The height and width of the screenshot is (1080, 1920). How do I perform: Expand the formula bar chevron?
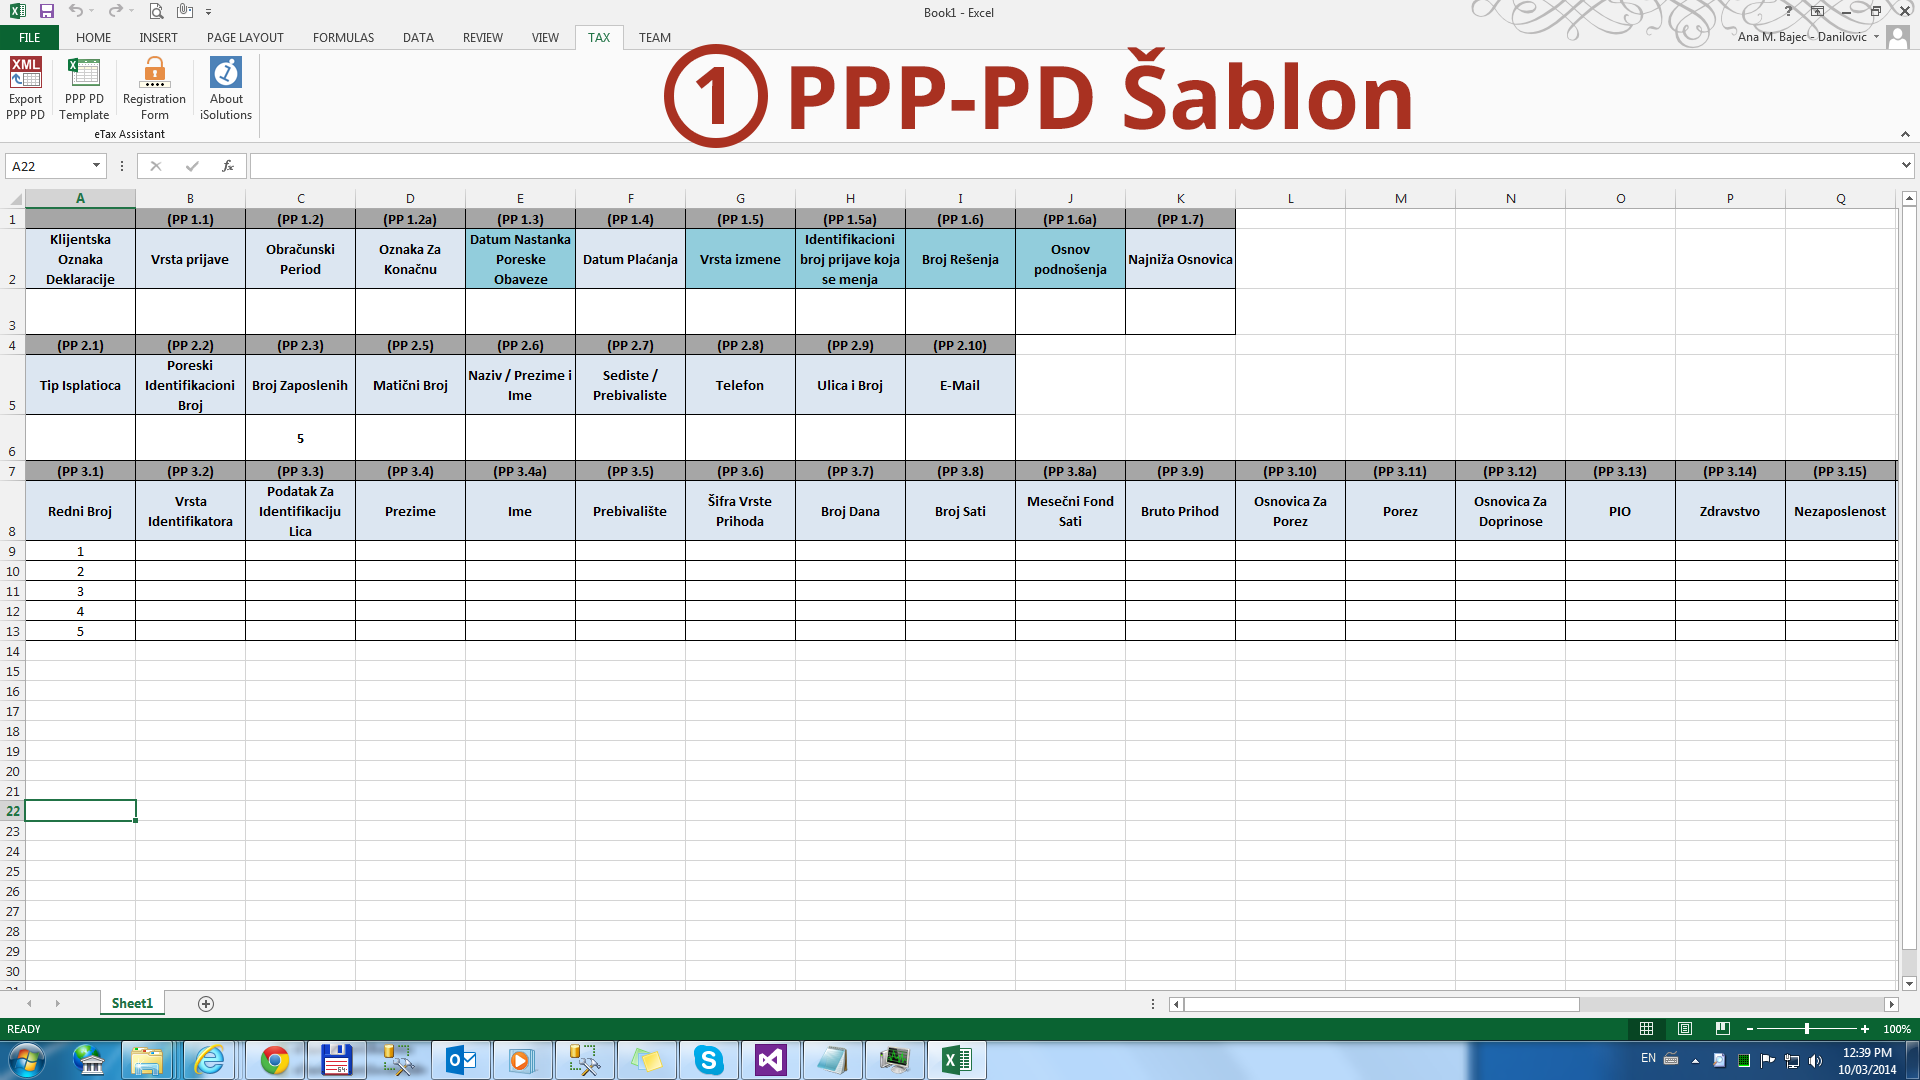coord(1906,165)
